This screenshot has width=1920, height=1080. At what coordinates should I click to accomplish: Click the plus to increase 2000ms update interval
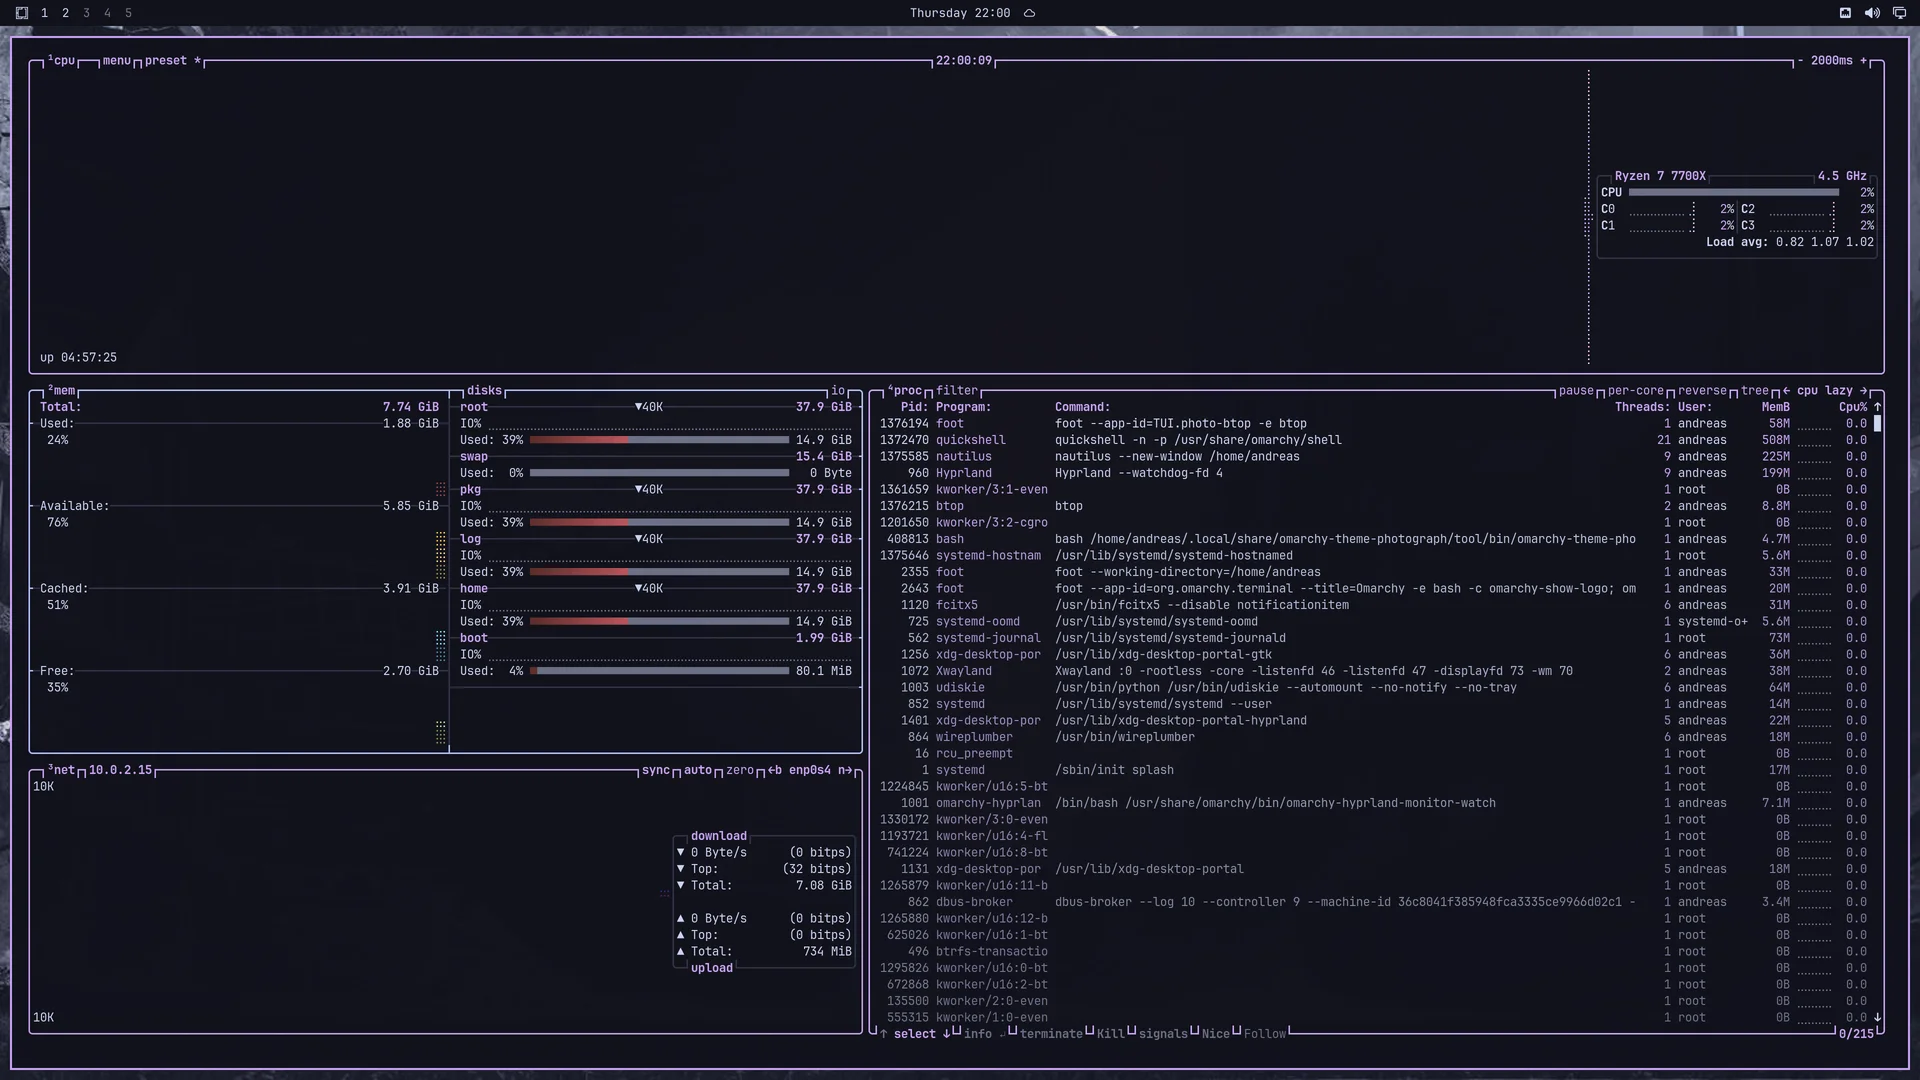tap(1863, 61)
